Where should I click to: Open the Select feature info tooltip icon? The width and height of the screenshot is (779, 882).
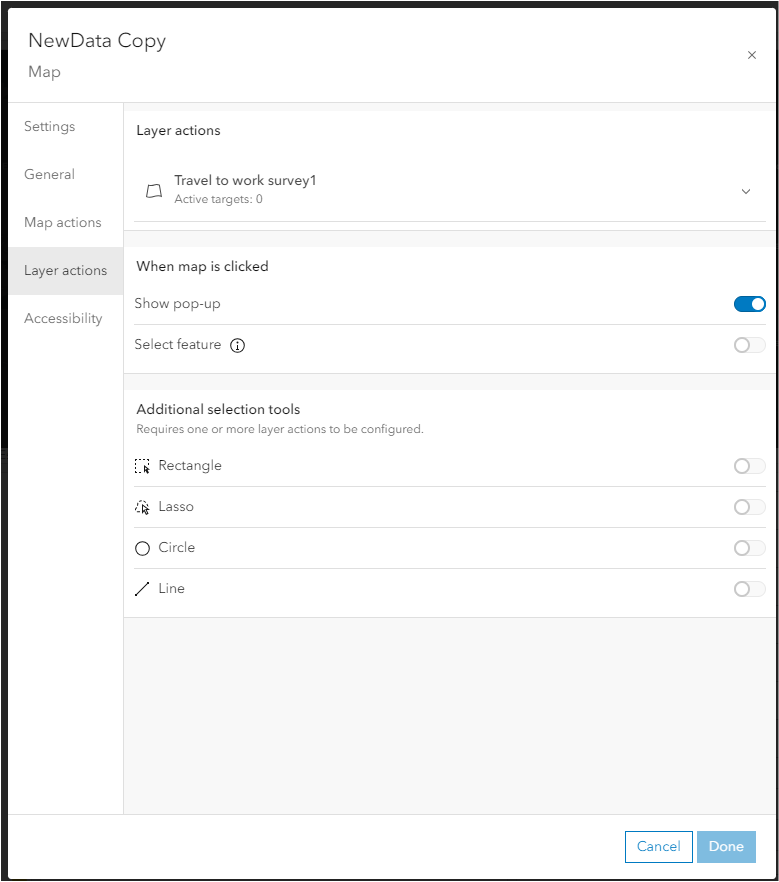[237, 345]
